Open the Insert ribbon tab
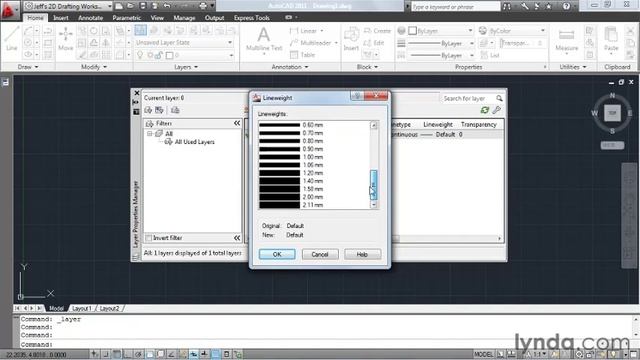640x360 pixels. pos(61,18)
